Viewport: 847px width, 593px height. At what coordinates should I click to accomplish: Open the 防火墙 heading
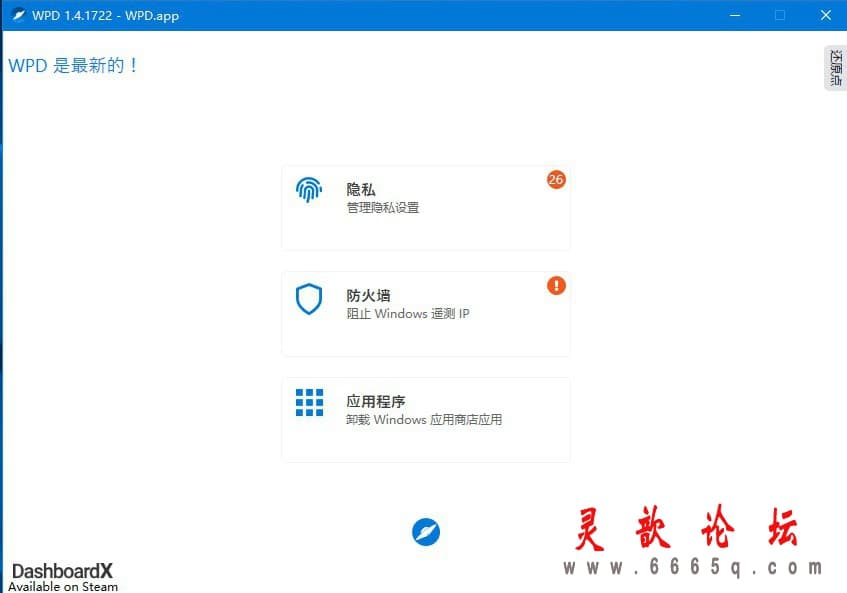click(x=368, y=295)
